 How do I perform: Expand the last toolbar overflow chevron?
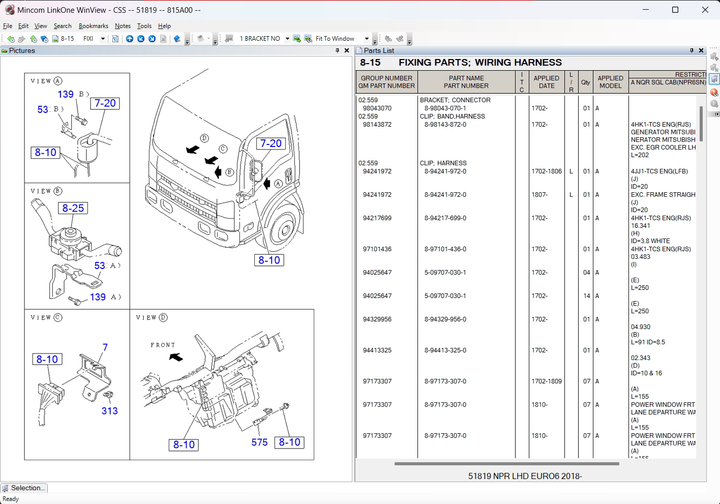tap(410, 41)
